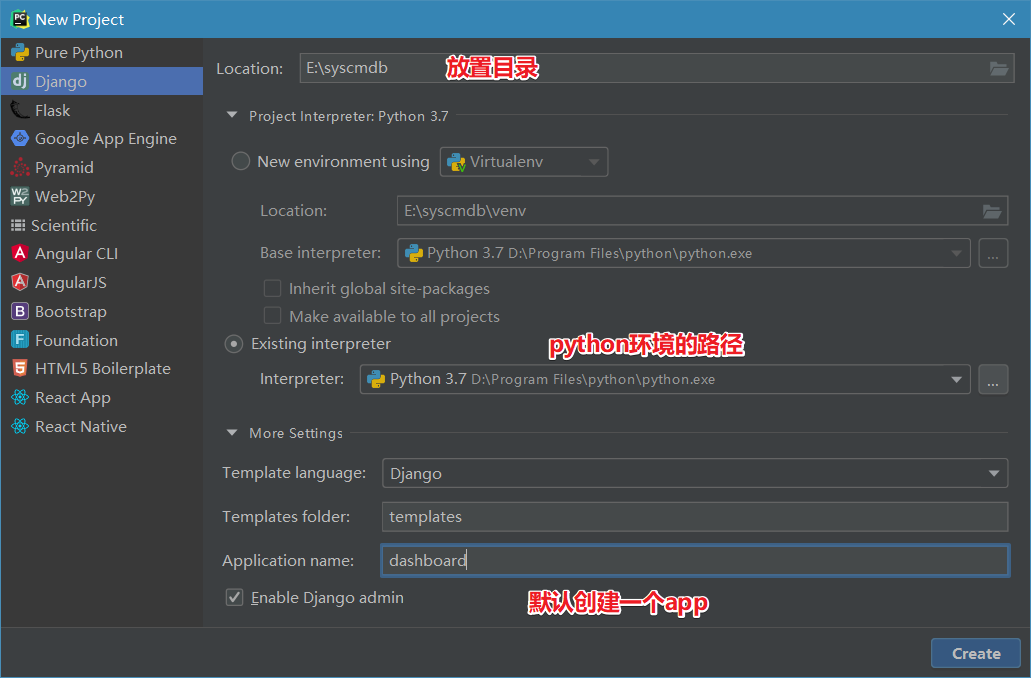Click project Location field E:\syscmdb
The height and width of the screenshot is (678, 1031).
(x=657, y=68)
